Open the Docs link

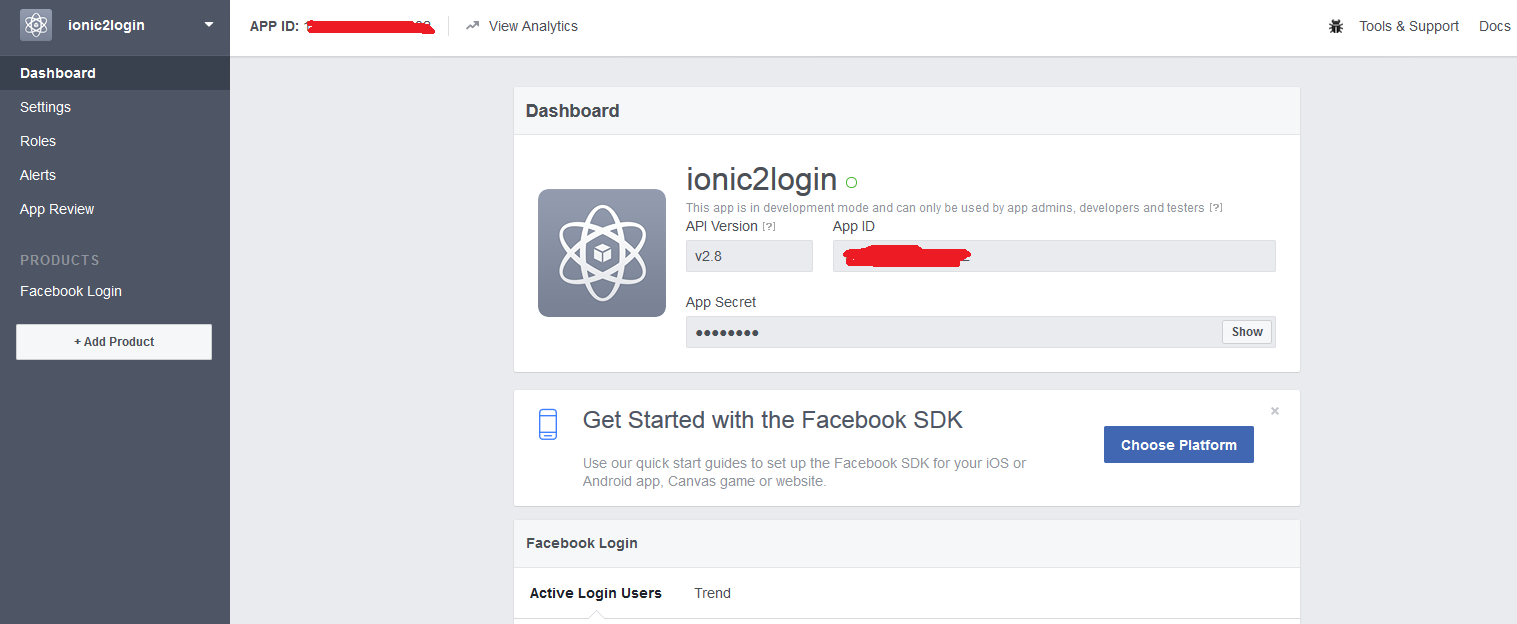[1494, 26]
